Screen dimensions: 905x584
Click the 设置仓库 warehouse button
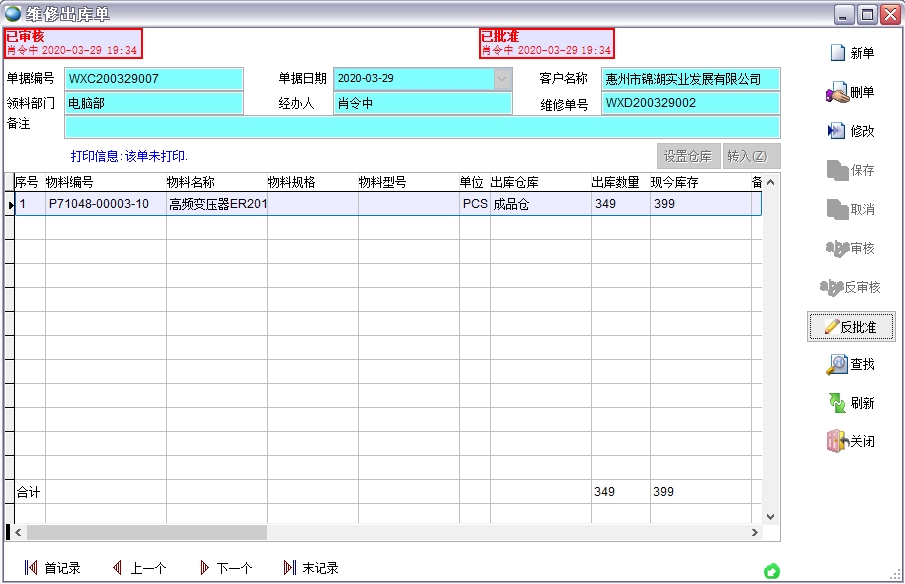[x=689, y=156]
